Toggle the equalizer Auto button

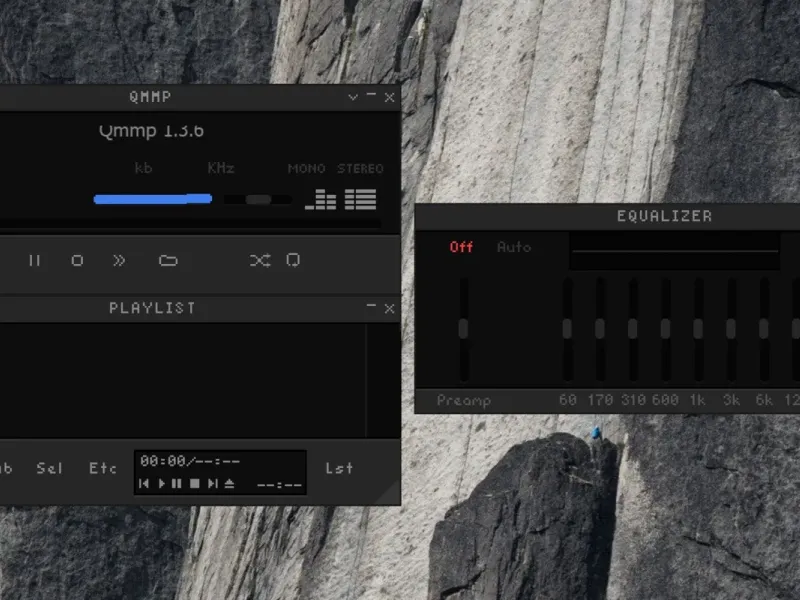[x=514, y=247]
